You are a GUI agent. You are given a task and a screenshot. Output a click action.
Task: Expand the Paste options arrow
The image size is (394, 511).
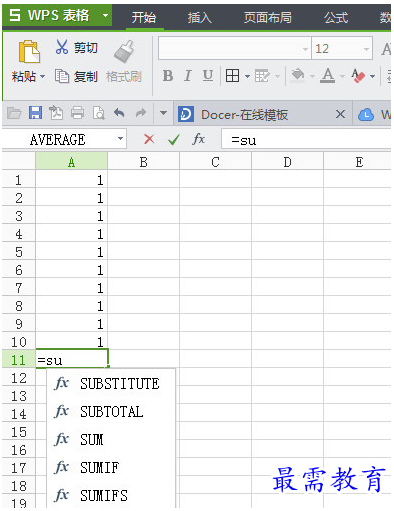42,77
